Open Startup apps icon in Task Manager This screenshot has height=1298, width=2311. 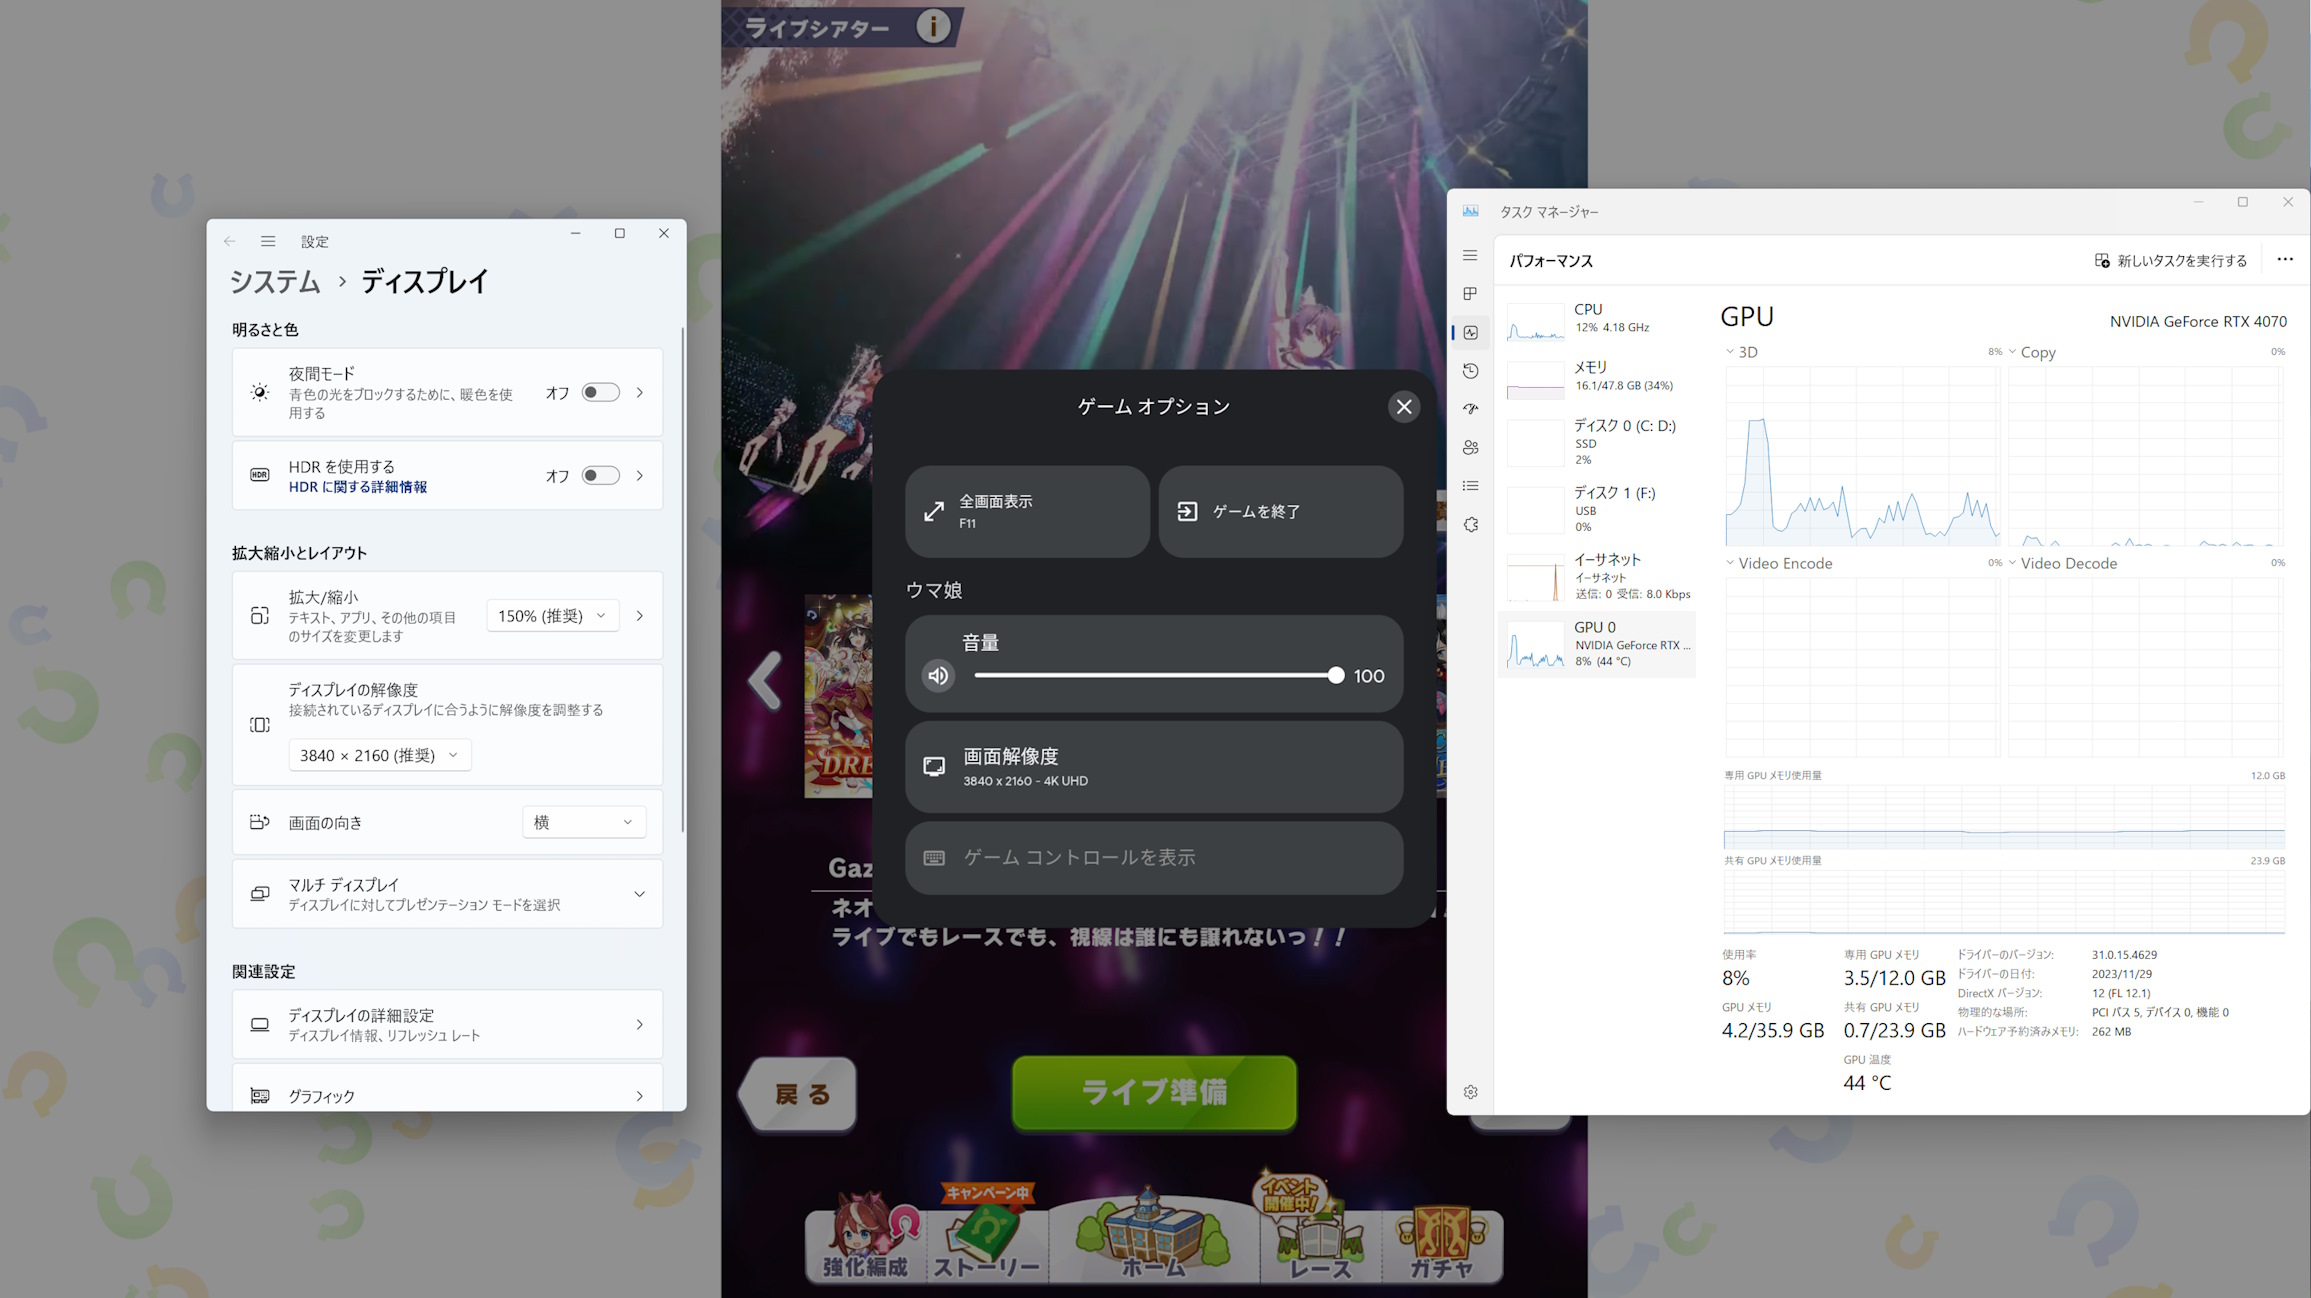(1470, 409)
